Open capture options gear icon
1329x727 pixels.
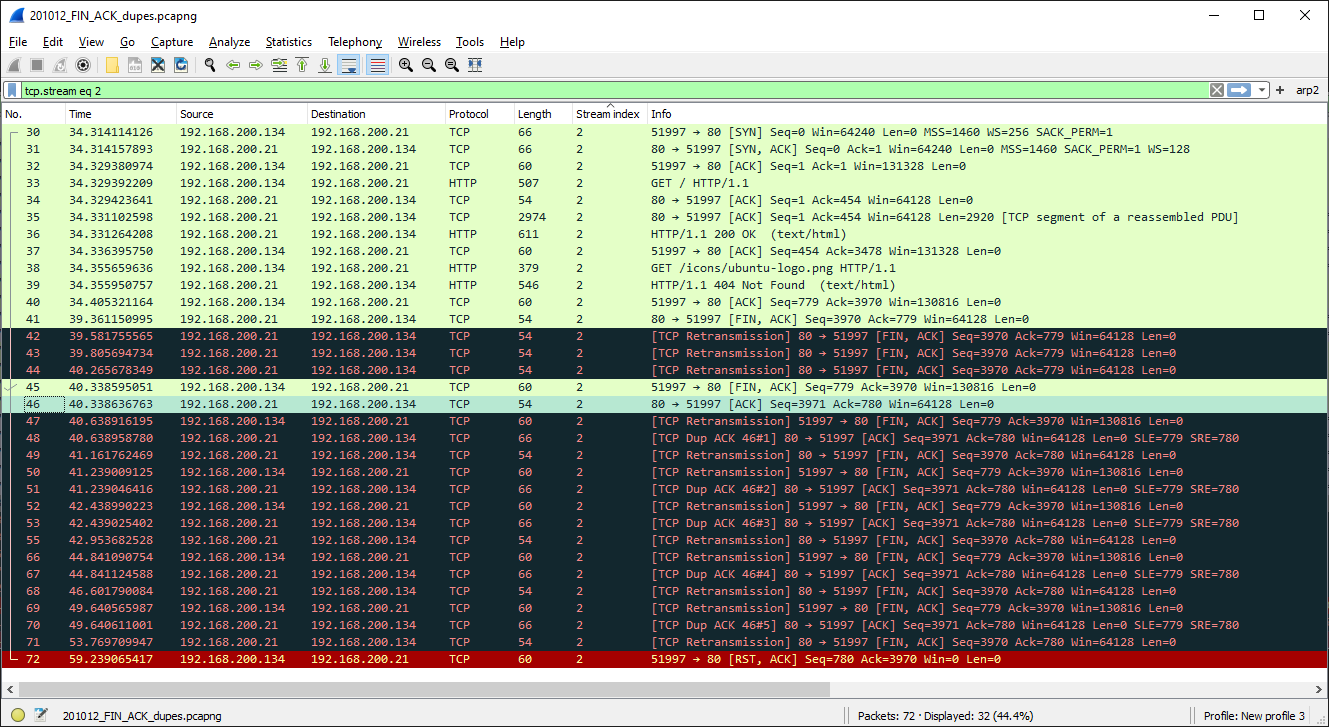click(x=83, y=65)
